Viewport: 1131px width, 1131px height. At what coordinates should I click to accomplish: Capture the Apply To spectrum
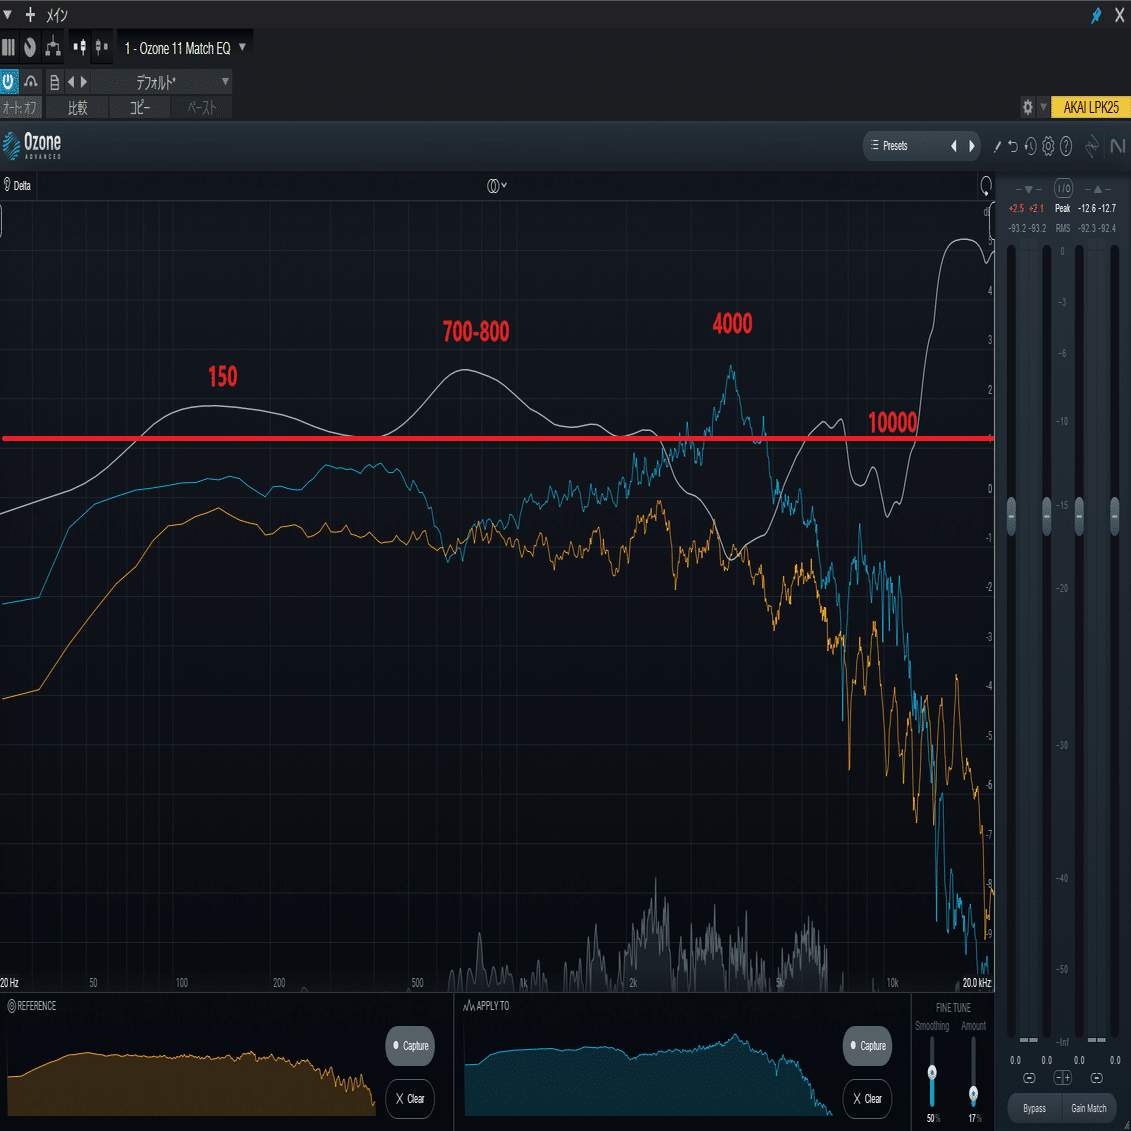tap(867, 1046)
